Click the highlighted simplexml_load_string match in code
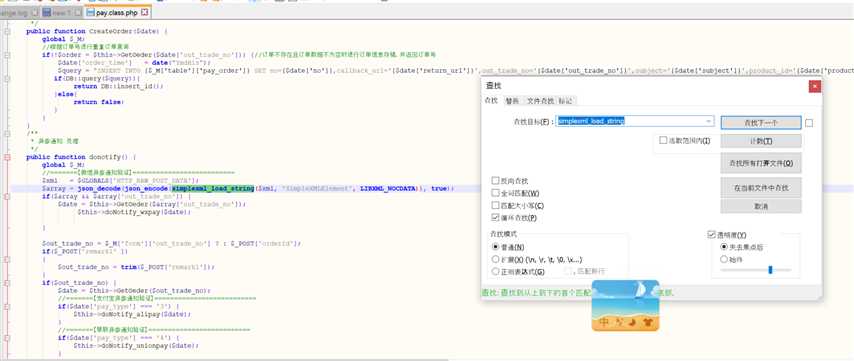 click(x=214, y=188)
